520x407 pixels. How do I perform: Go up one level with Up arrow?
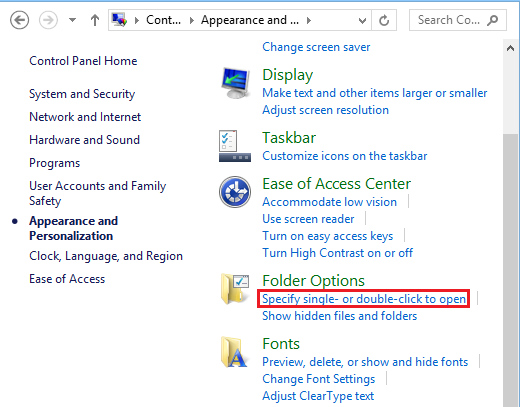[95, 20]
